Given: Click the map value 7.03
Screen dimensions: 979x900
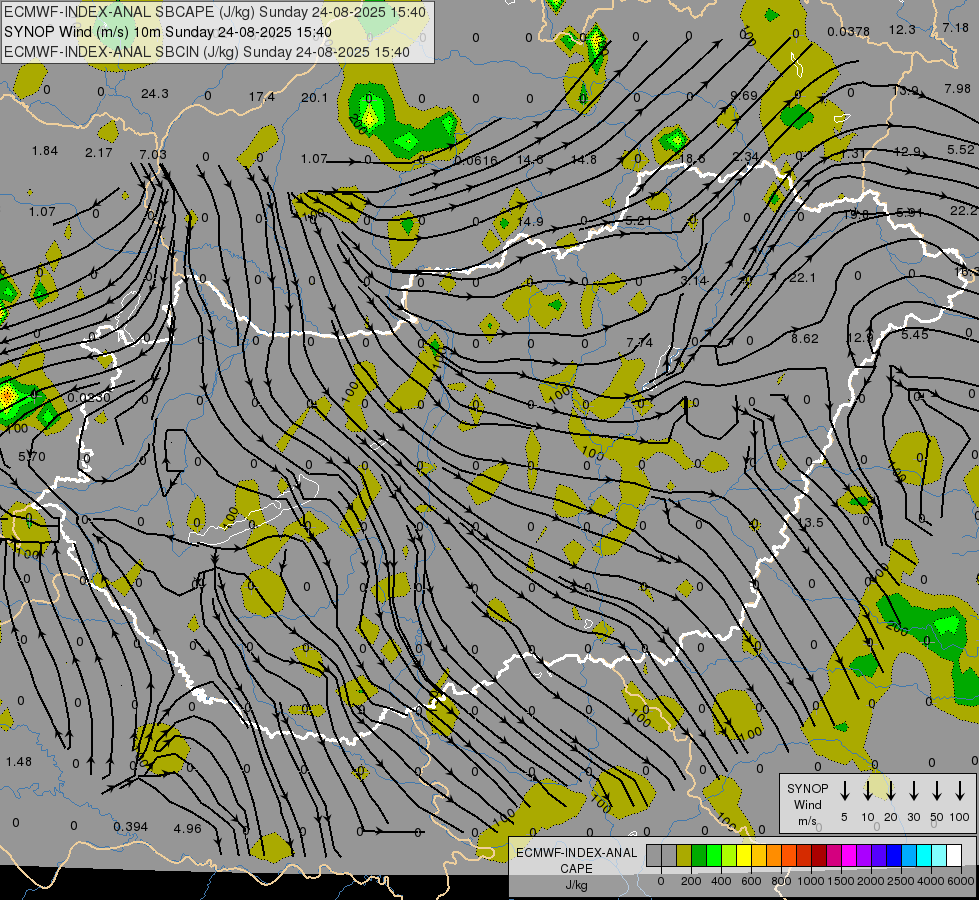Looking at the screenshot, I should tap(153, 154).
